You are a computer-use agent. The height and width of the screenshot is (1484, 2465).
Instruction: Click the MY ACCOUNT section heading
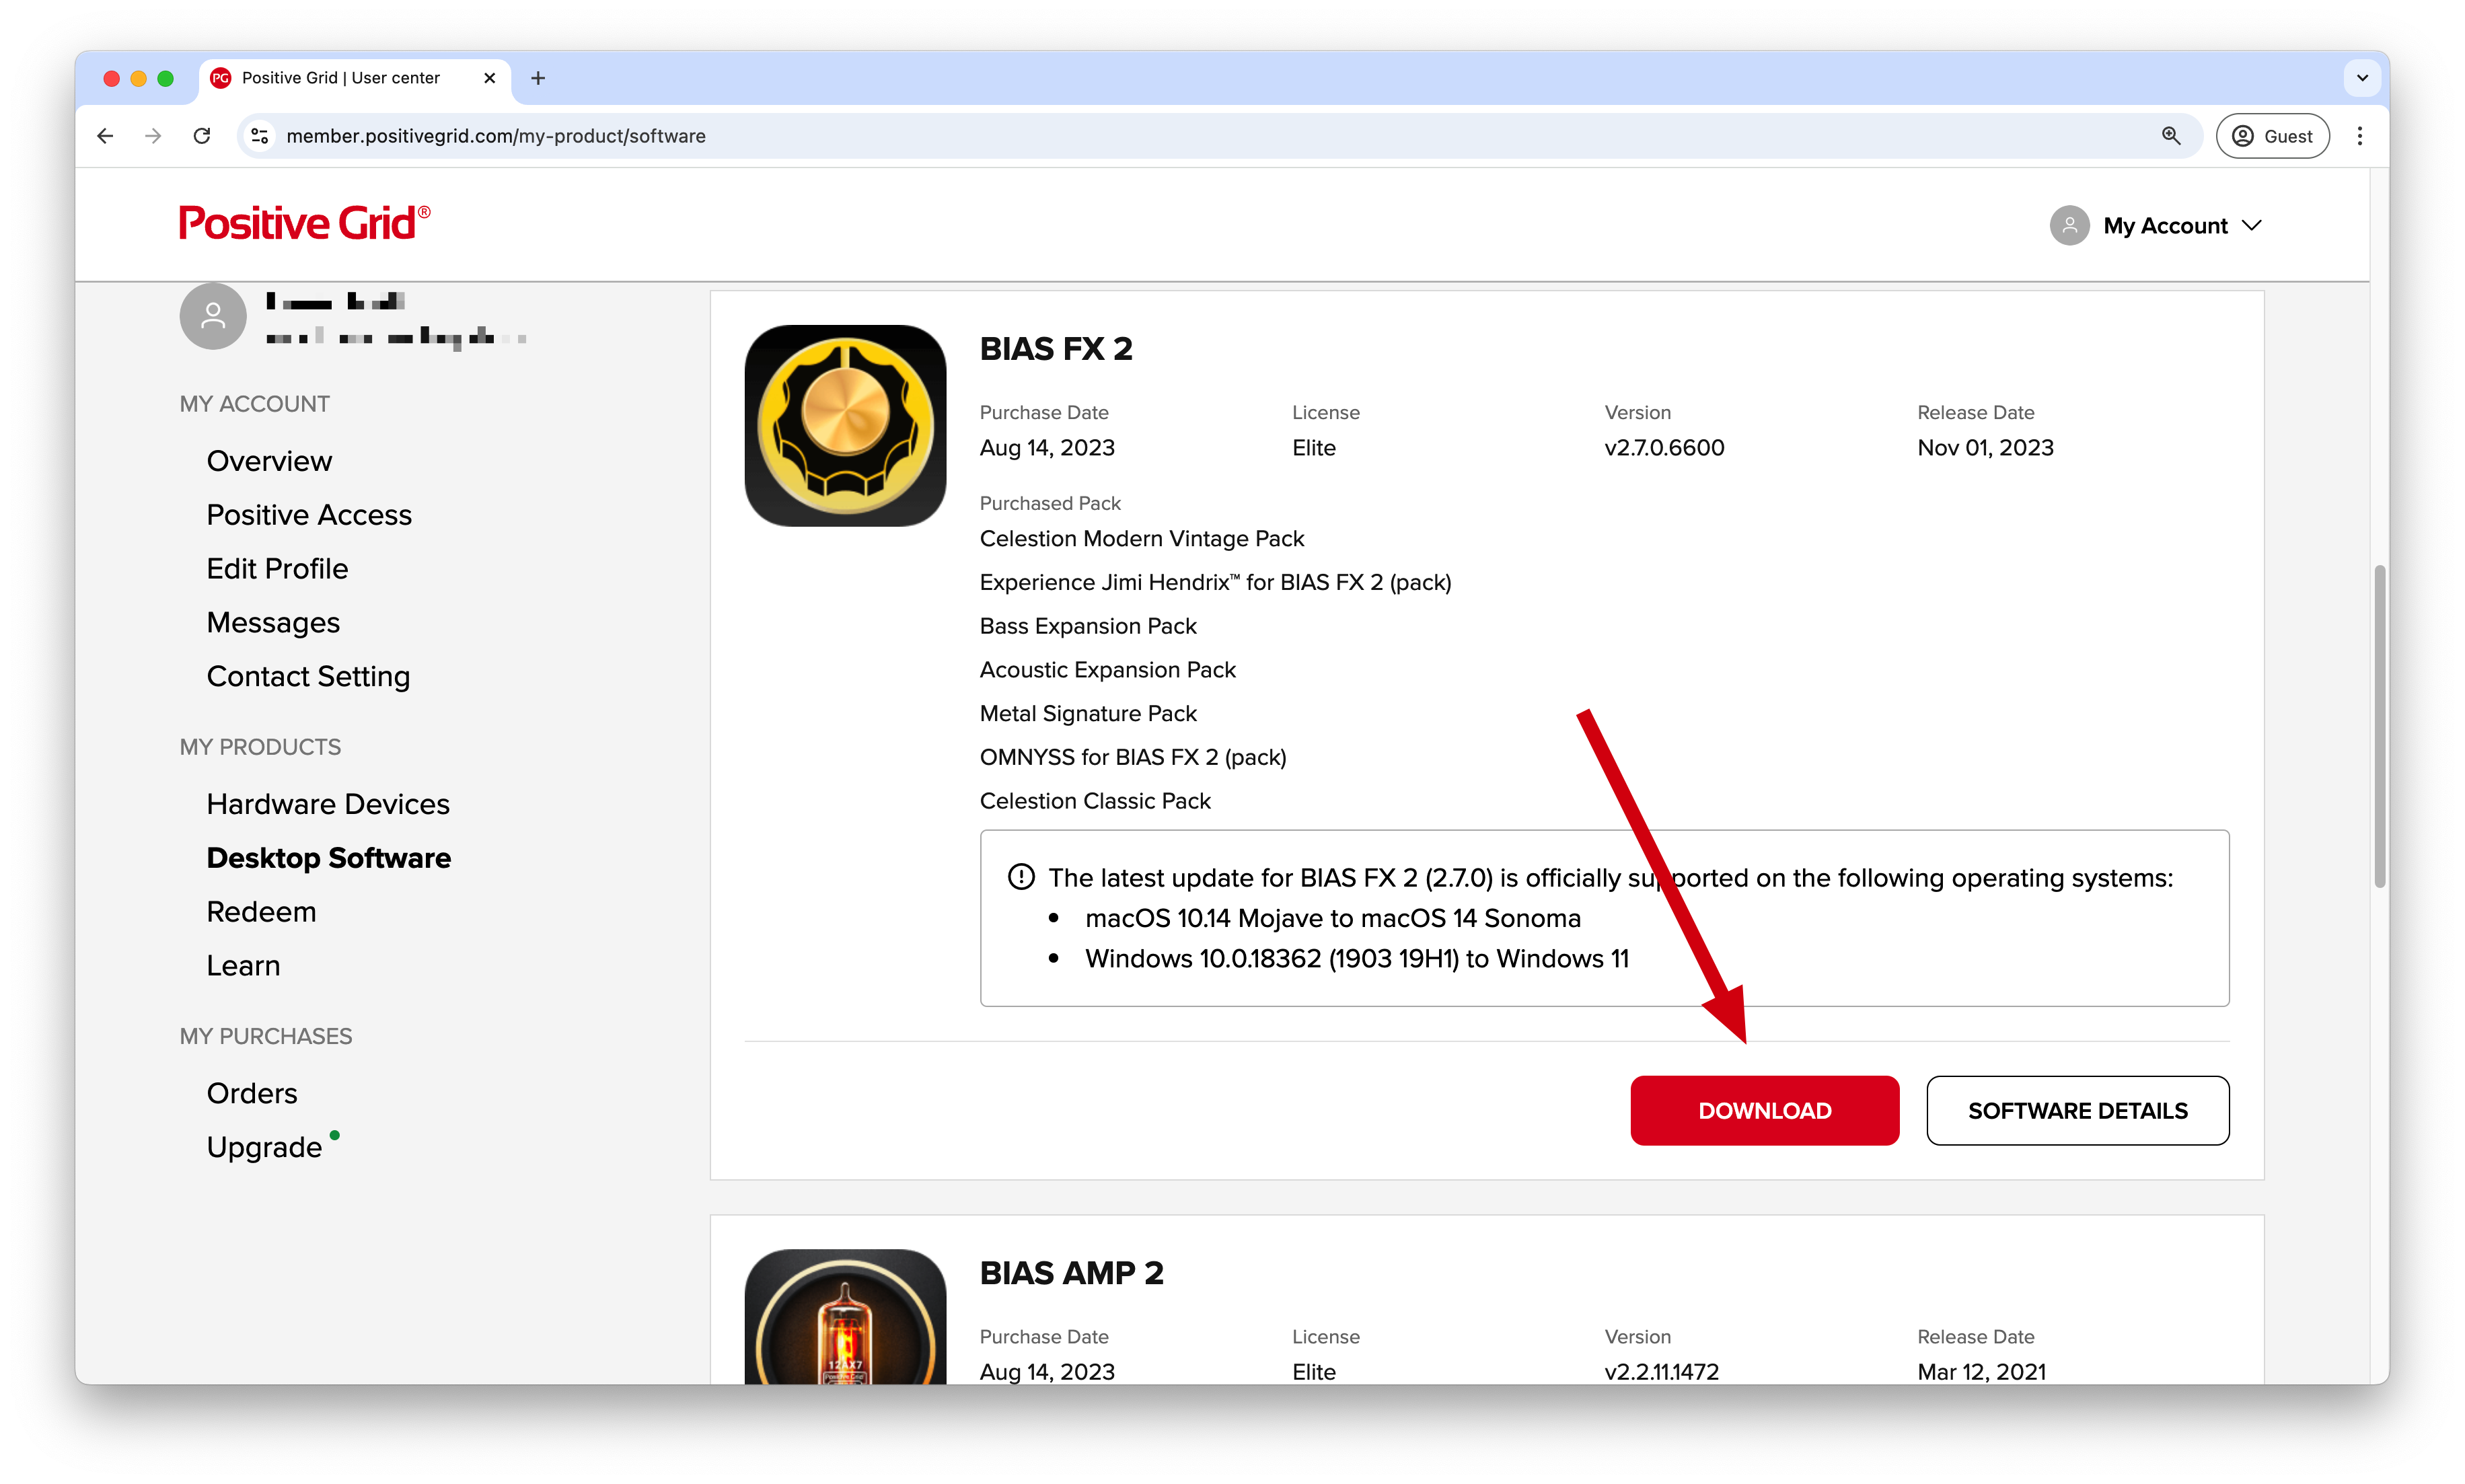(254, 404)
